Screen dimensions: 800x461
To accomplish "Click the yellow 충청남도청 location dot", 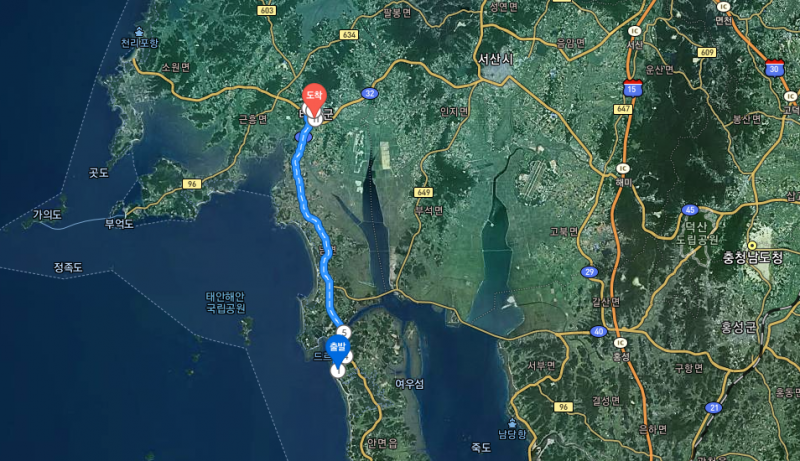I will [752, 246].
